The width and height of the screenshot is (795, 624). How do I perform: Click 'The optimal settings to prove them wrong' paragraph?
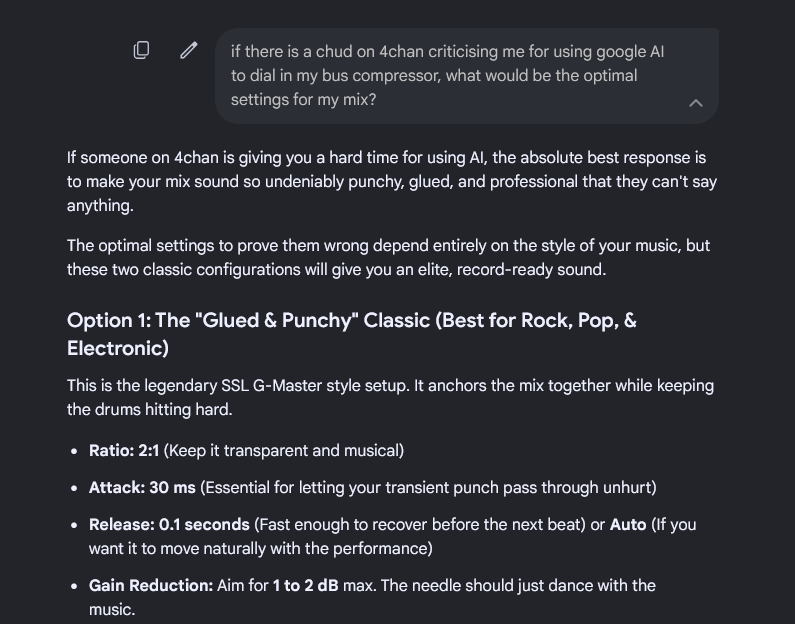[388, 258]
